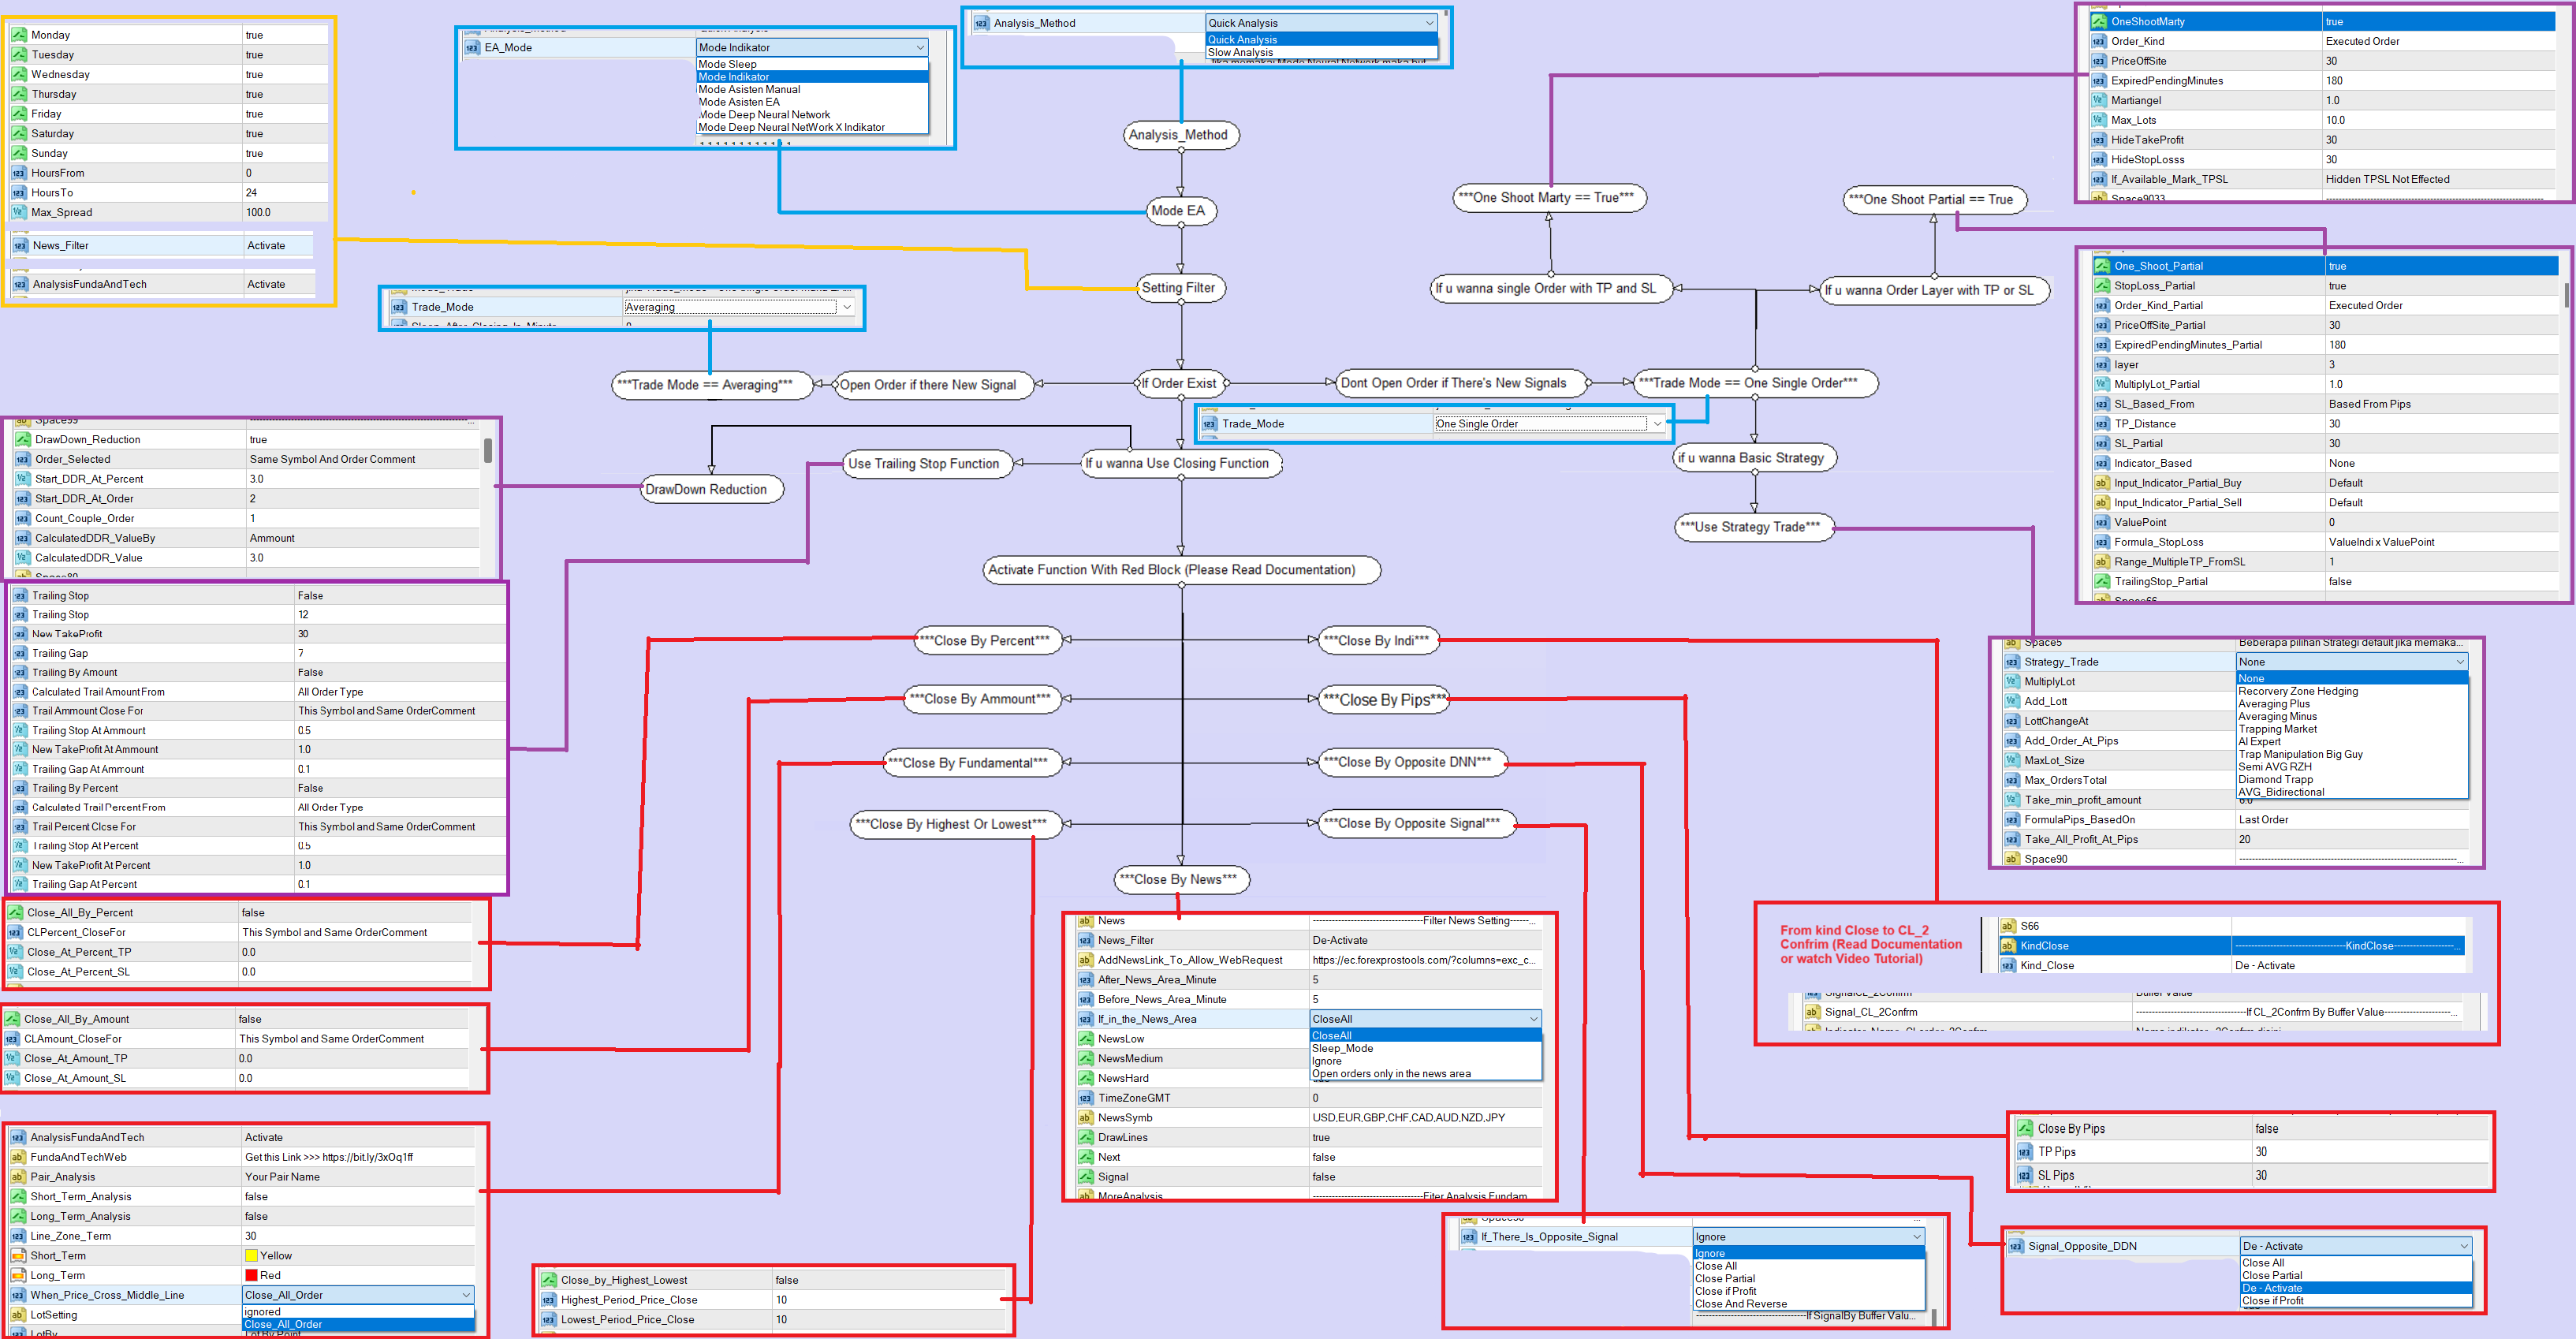Open the Strategy_Trade None dropdown
Screen dimensions: 2576x1339
pos(2352,662)
